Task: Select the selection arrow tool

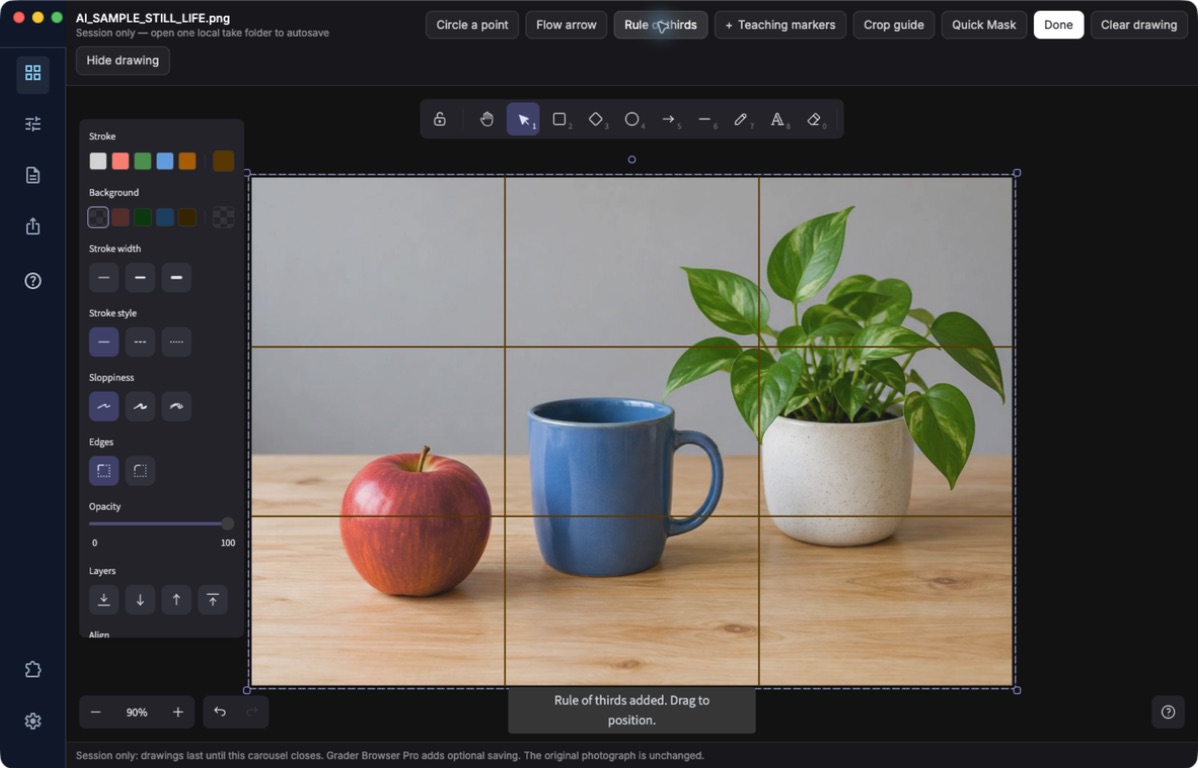Action: point(523,119)
